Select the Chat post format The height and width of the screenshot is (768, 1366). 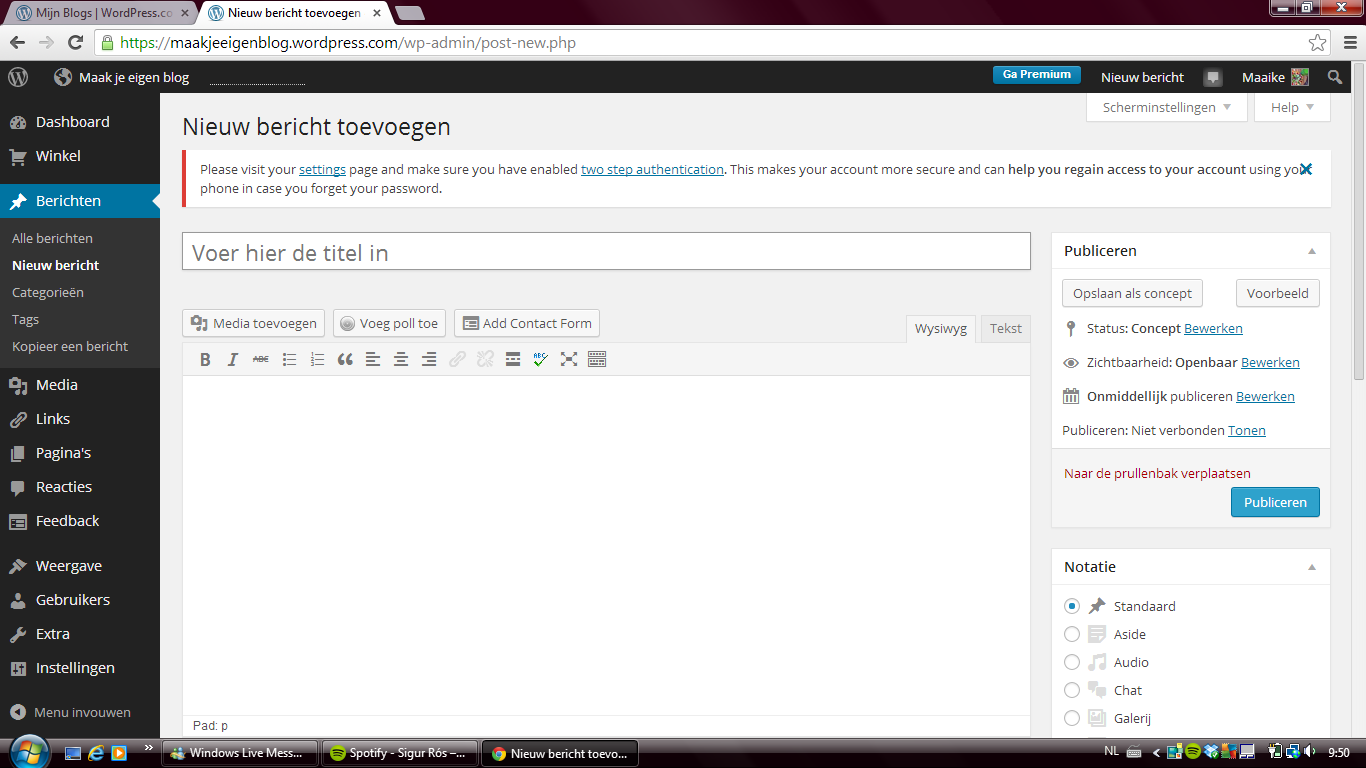[x=1072, y=690]
